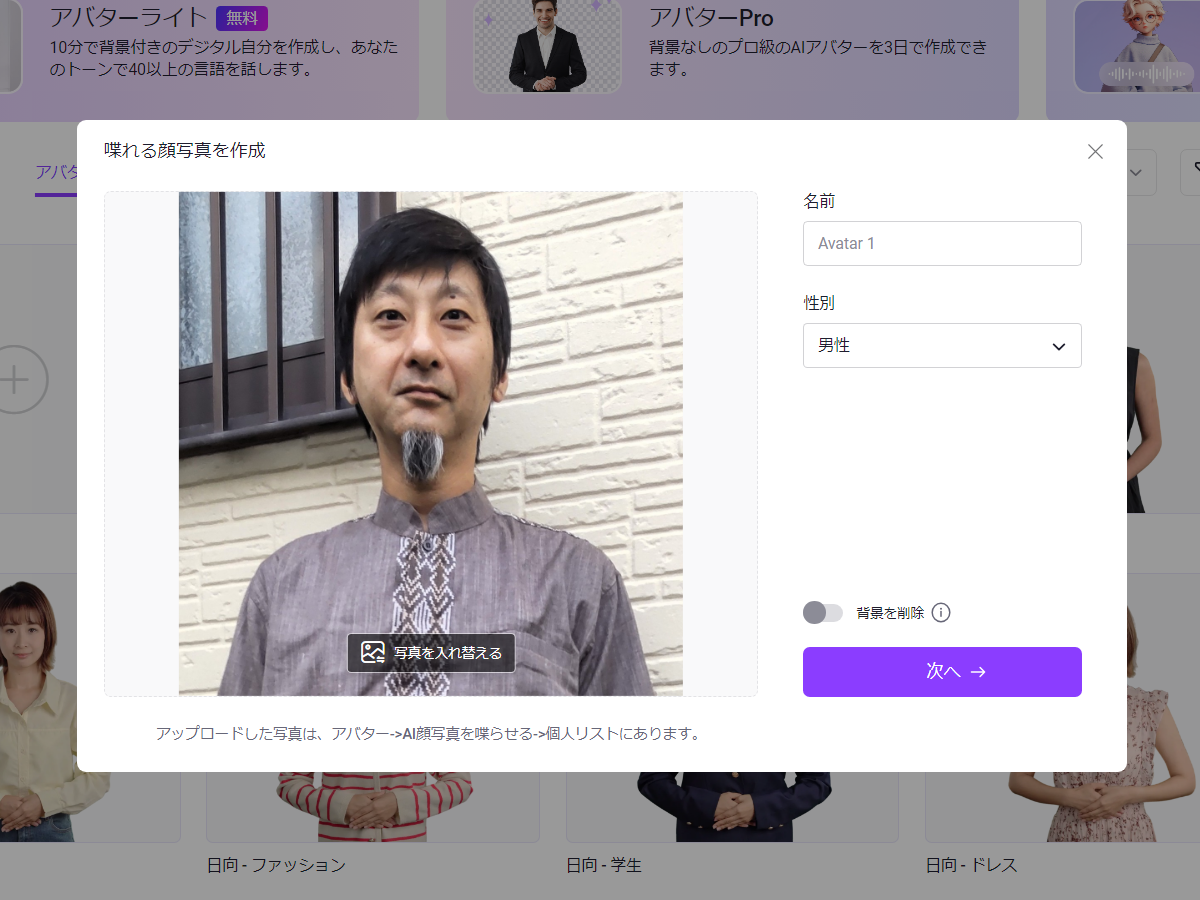Click the info icon beside 背景を削除
1200x900 pixels.
click(940, 613)
